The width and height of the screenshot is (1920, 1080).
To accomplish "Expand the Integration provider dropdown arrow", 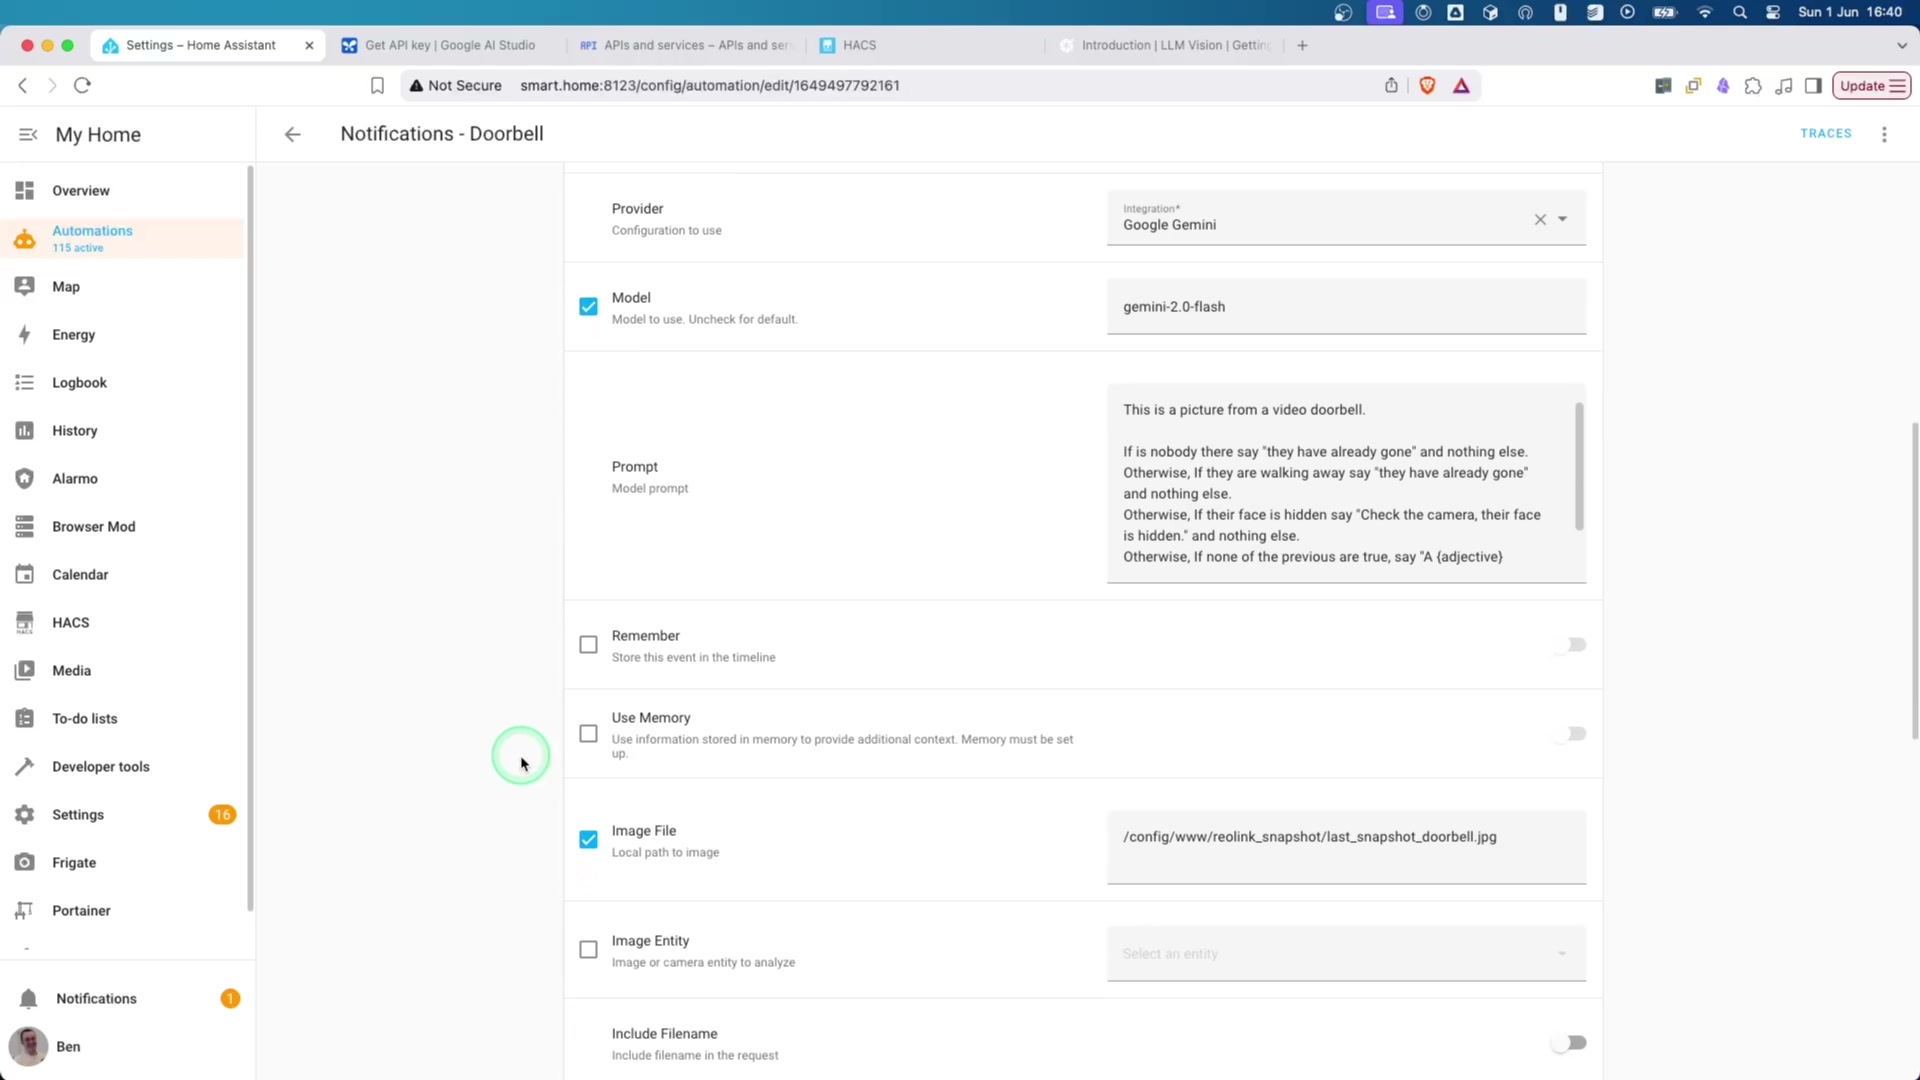I will point(1562,219).
